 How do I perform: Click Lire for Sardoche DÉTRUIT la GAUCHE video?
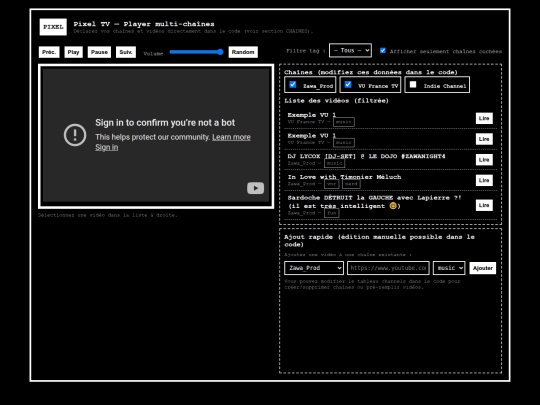484,205
